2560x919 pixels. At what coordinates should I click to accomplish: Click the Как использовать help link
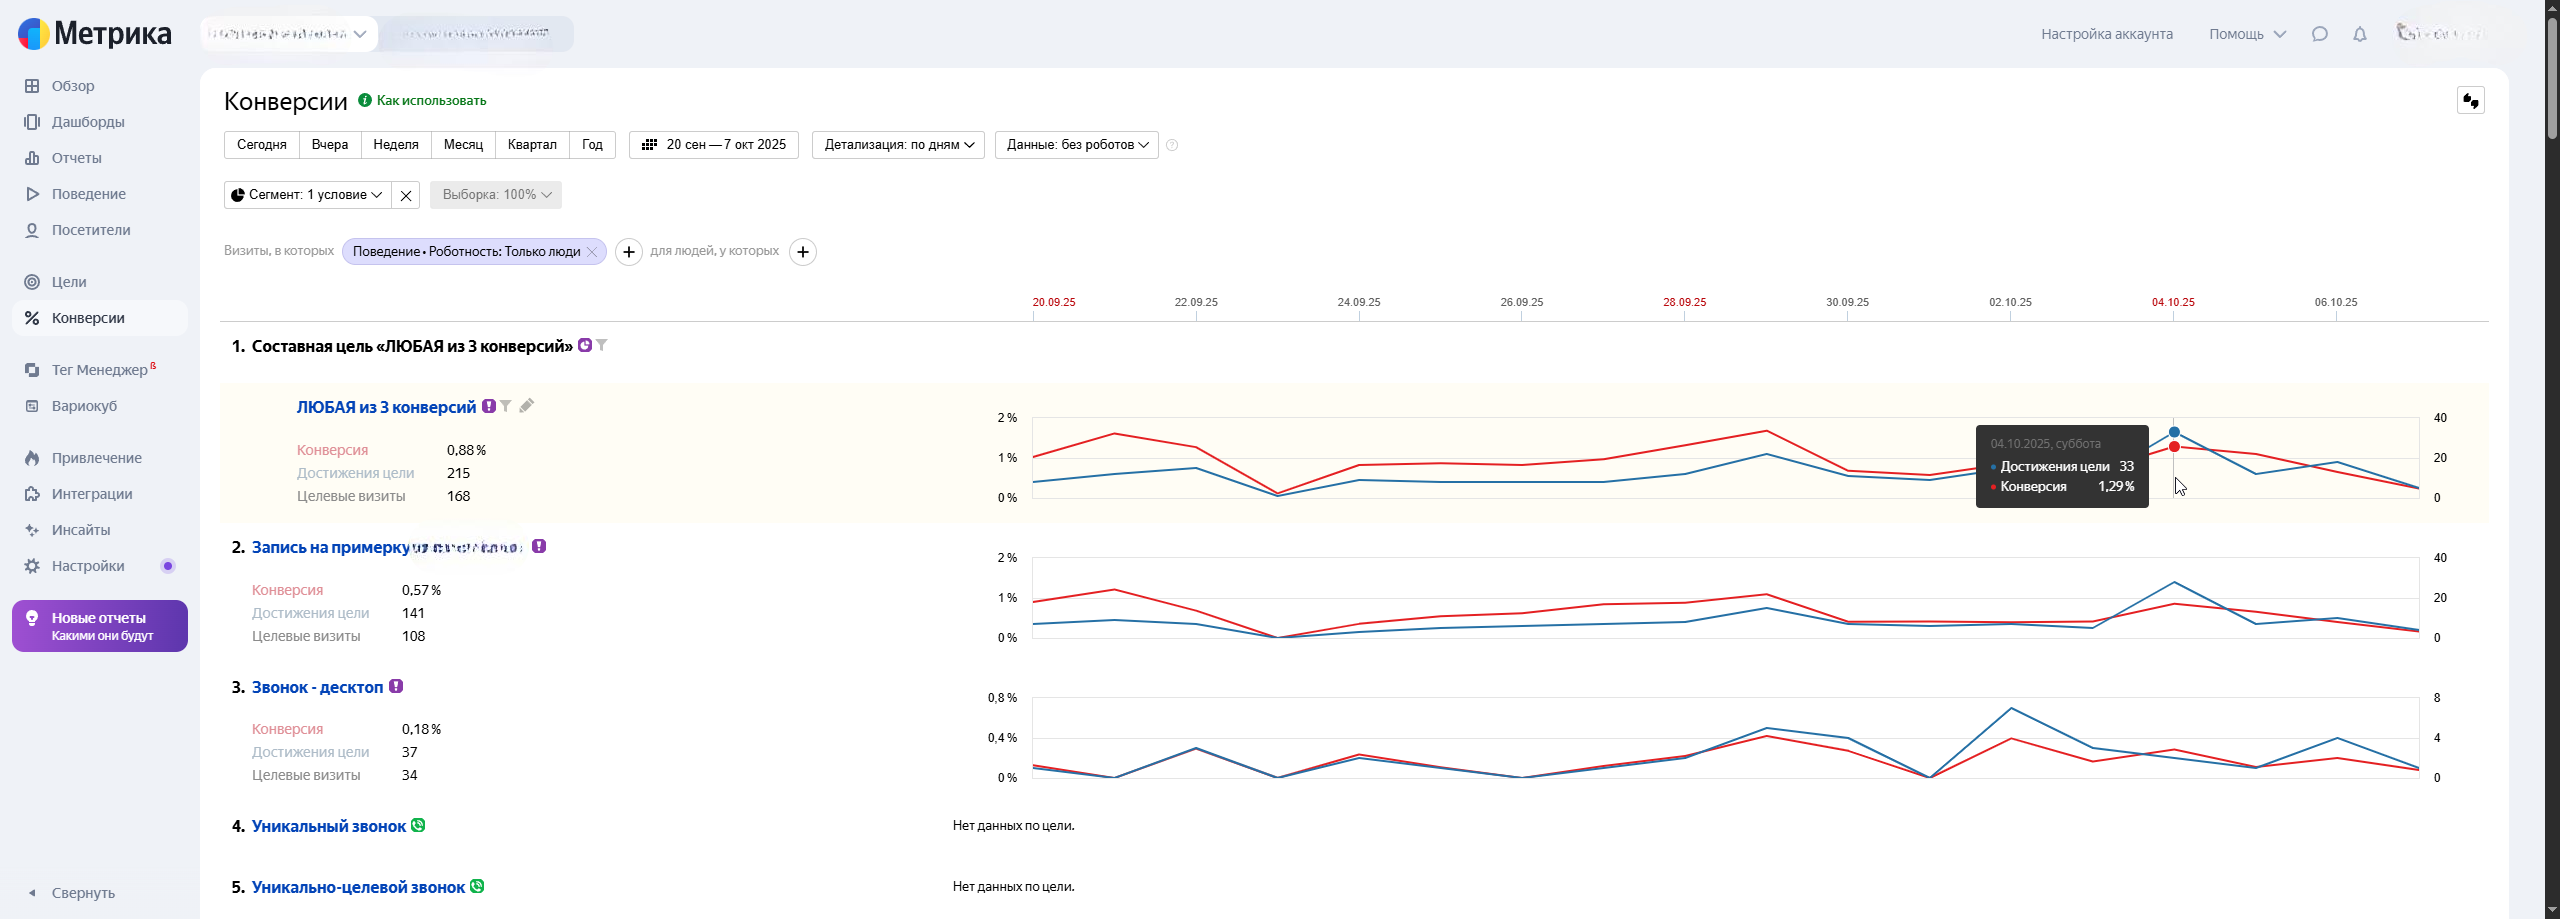click(431, 101)
